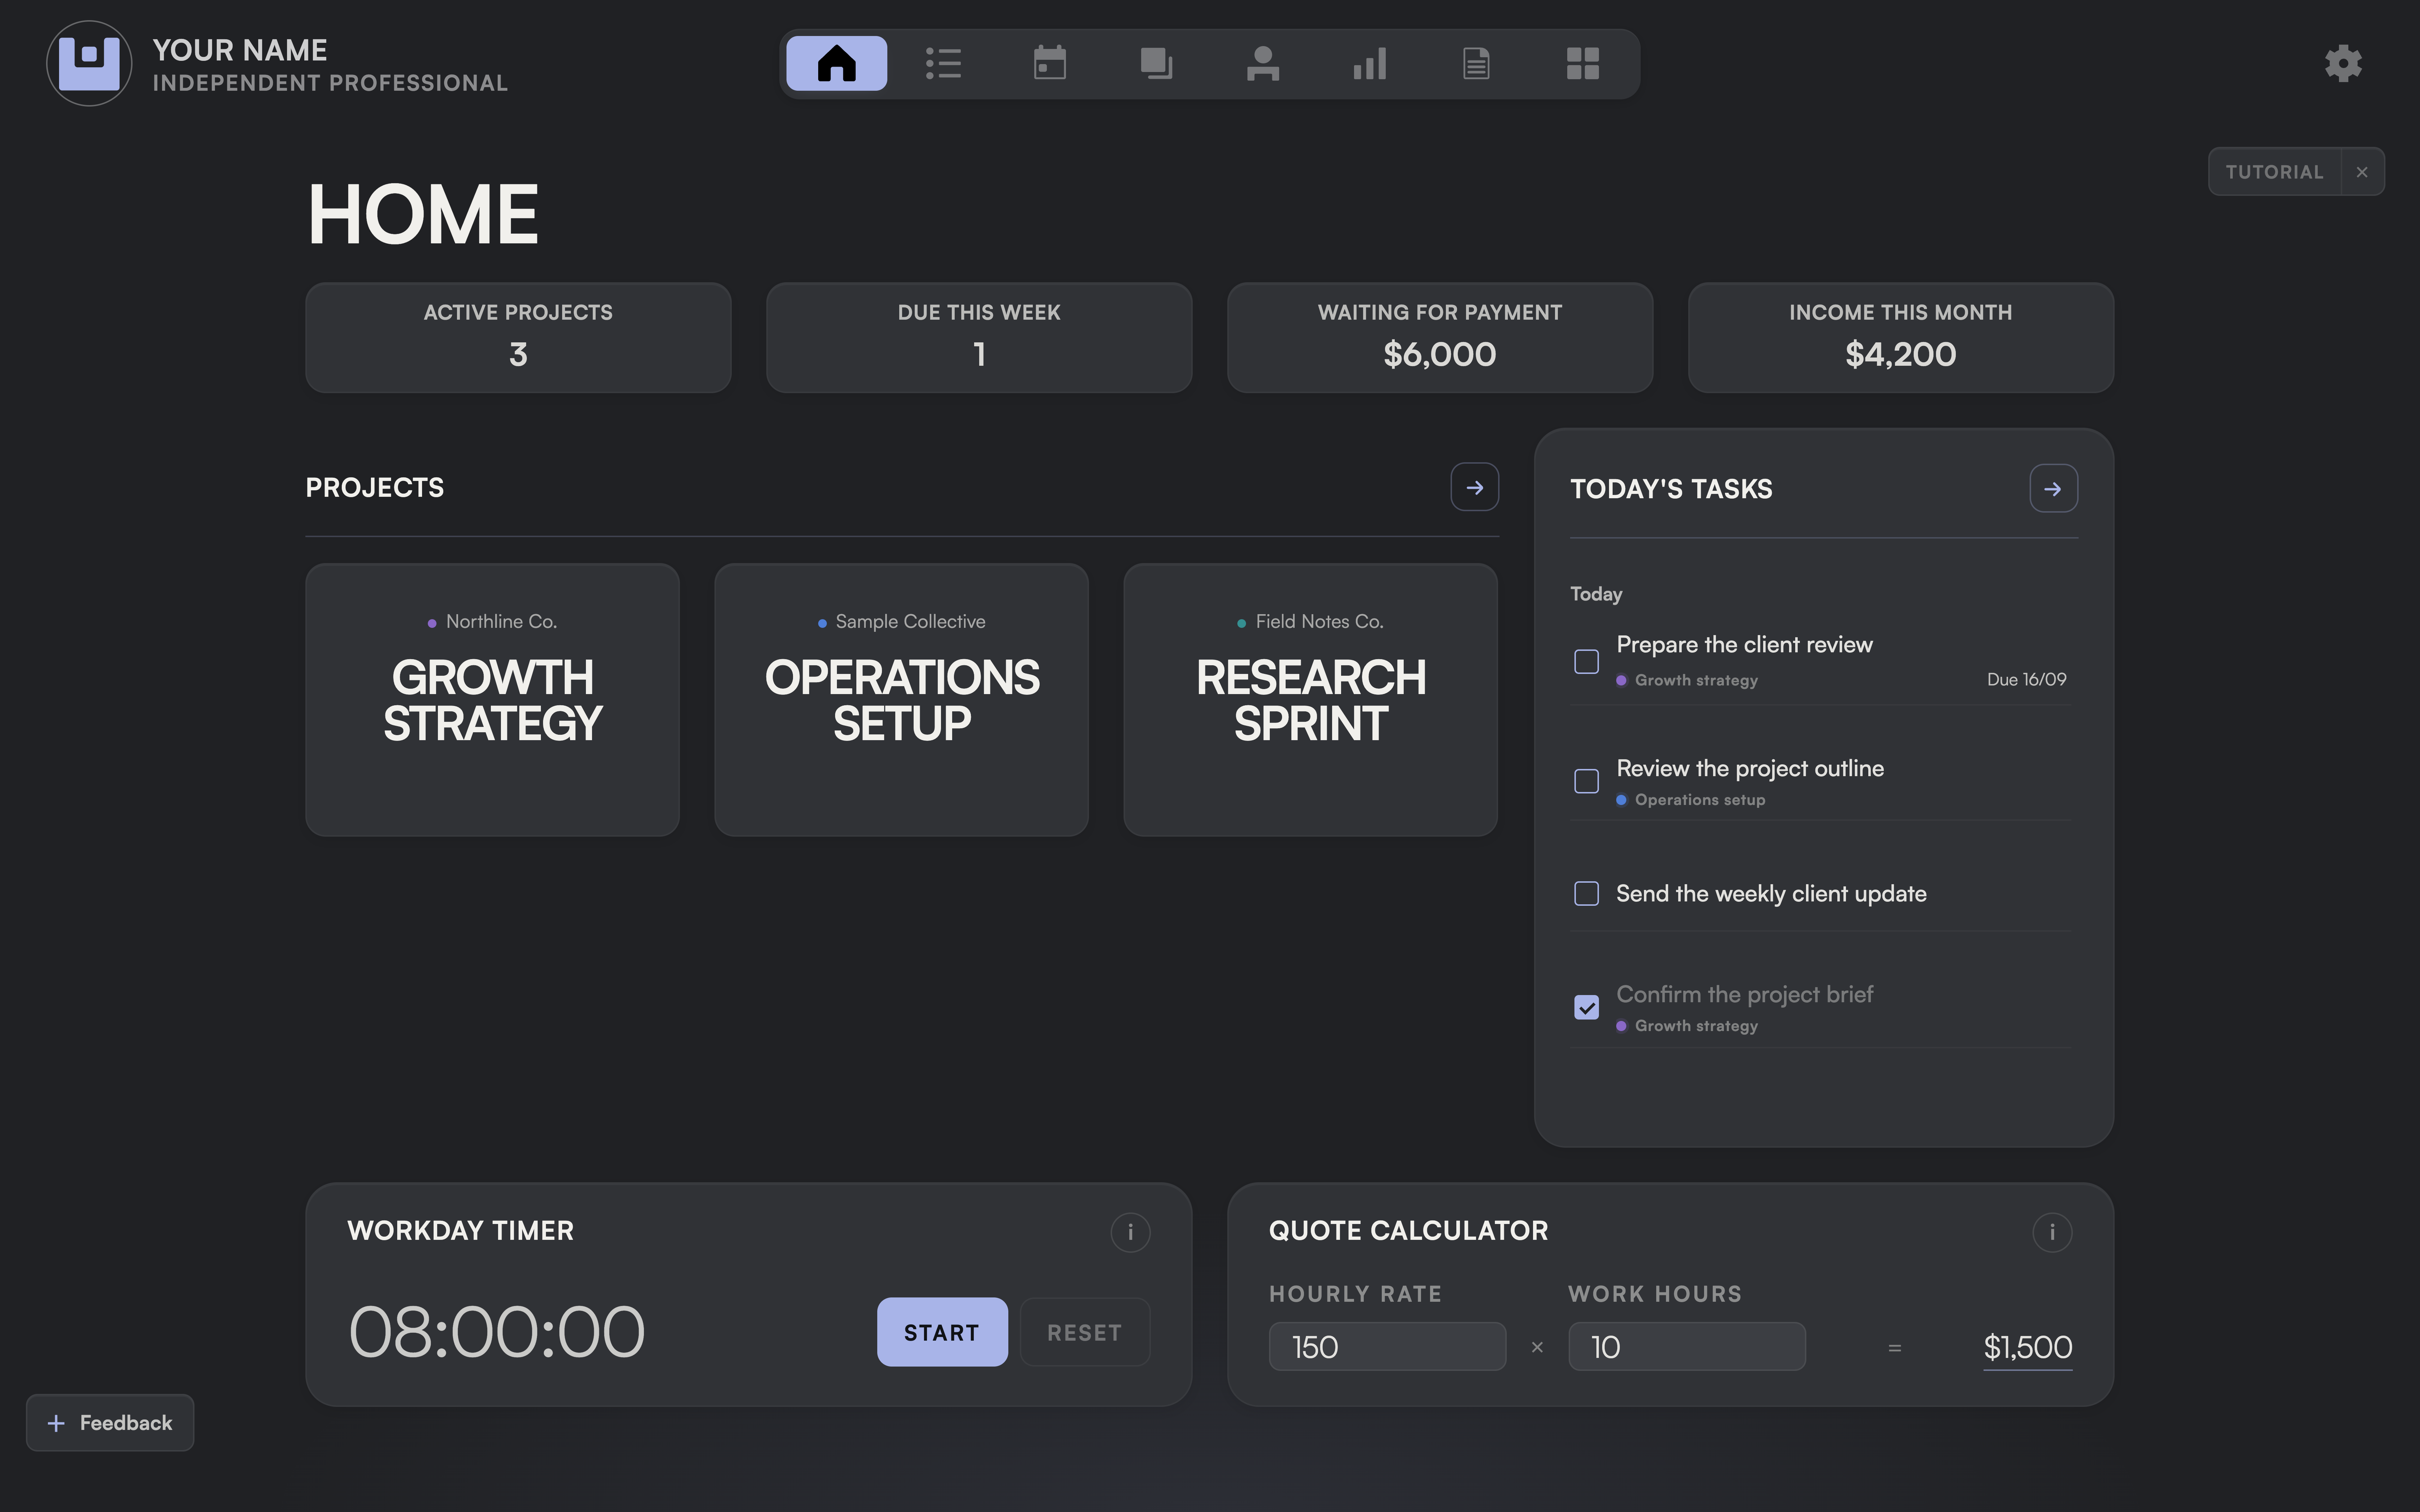The width and height of the screenshot is (2420, 1512).
Task: Click the 08:00:00 timer display
Action: pyautogui.click(x=497, y=1332)
